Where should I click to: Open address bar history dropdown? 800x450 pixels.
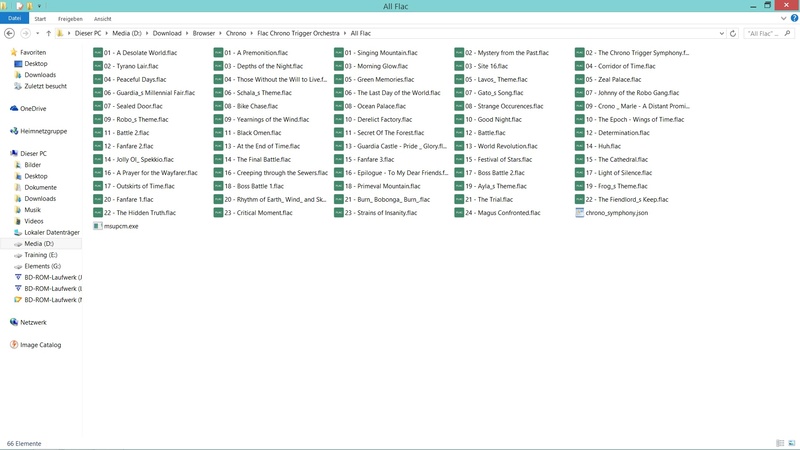(x=721, y=33)
